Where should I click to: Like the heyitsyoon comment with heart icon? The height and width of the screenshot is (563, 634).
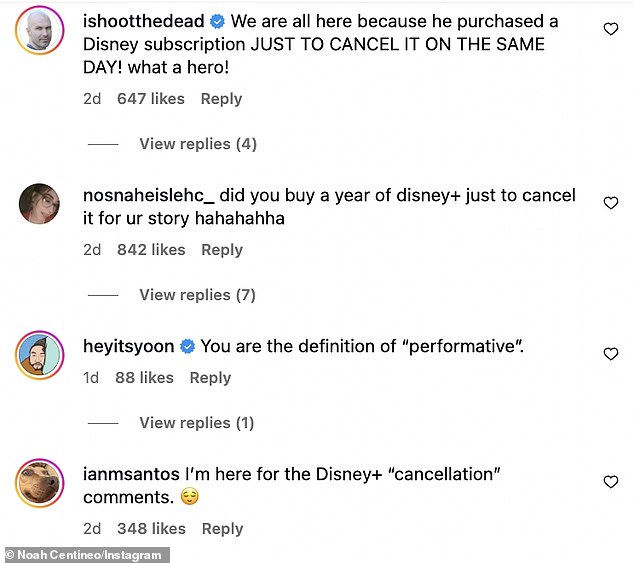pyautogui.click(x=610, y=354)
